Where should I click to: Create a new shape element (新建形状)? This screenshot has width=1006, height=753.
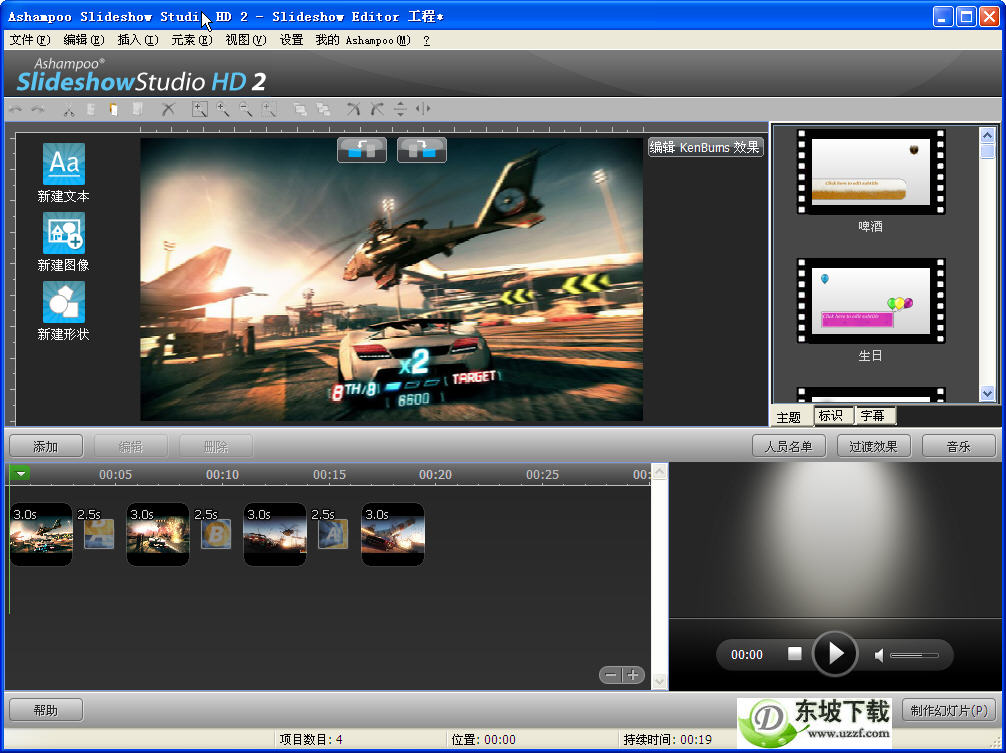[63, 312]
